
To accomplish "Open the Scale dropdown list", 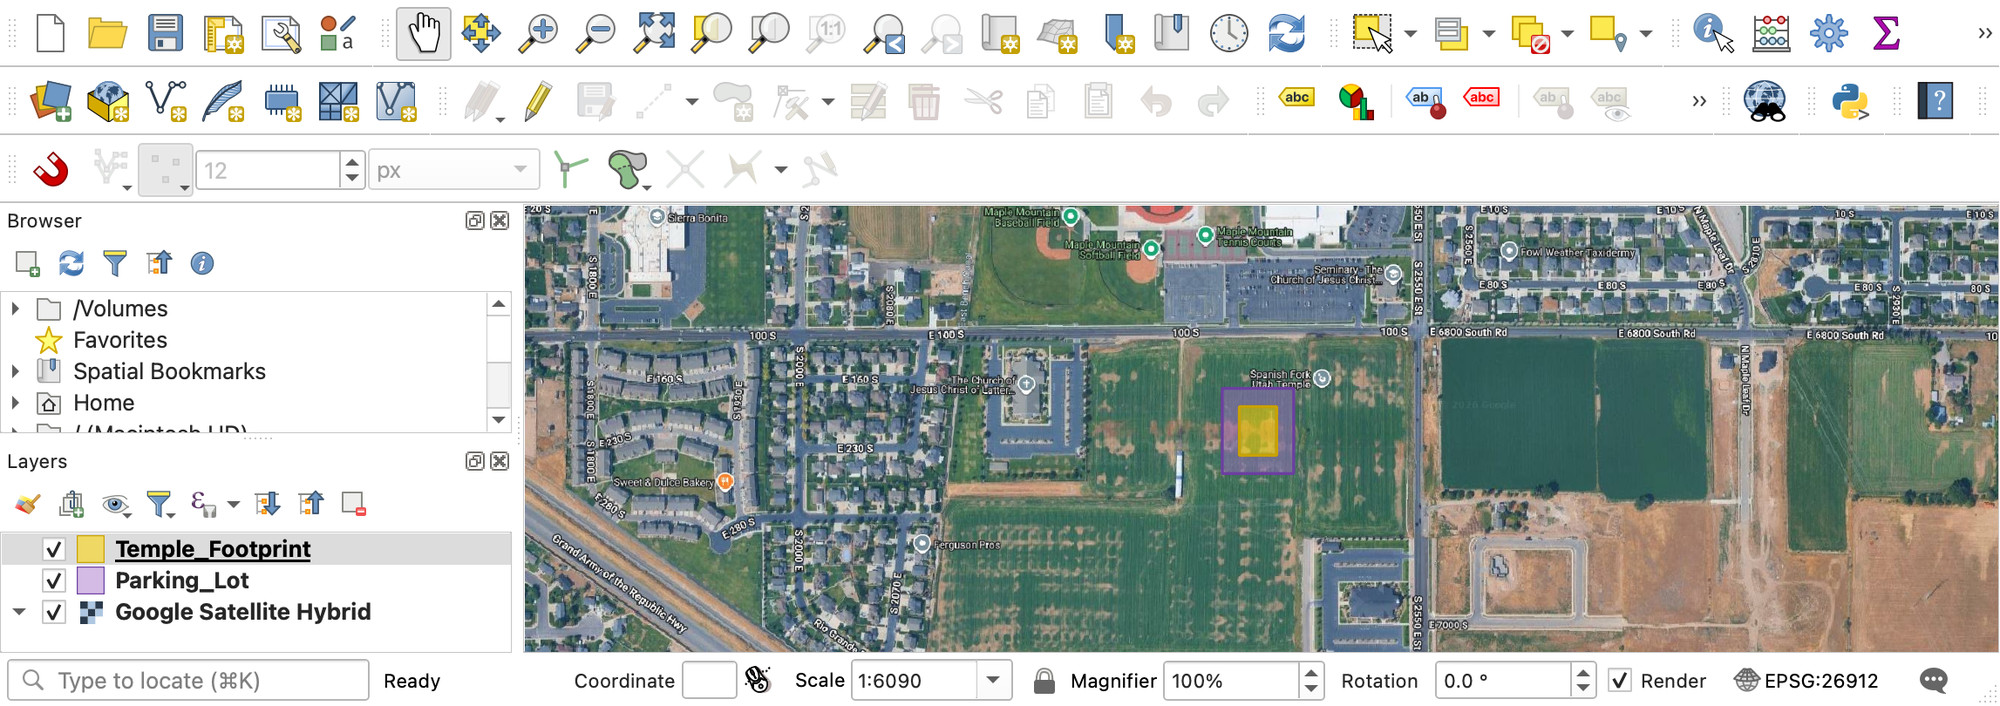I will (993, 681).
